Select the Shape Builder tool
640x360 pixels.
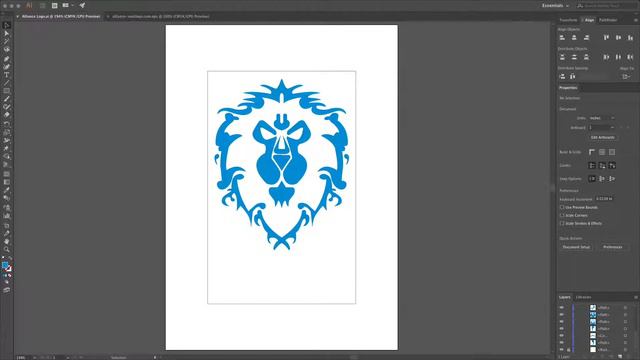(x=7, y=156)
